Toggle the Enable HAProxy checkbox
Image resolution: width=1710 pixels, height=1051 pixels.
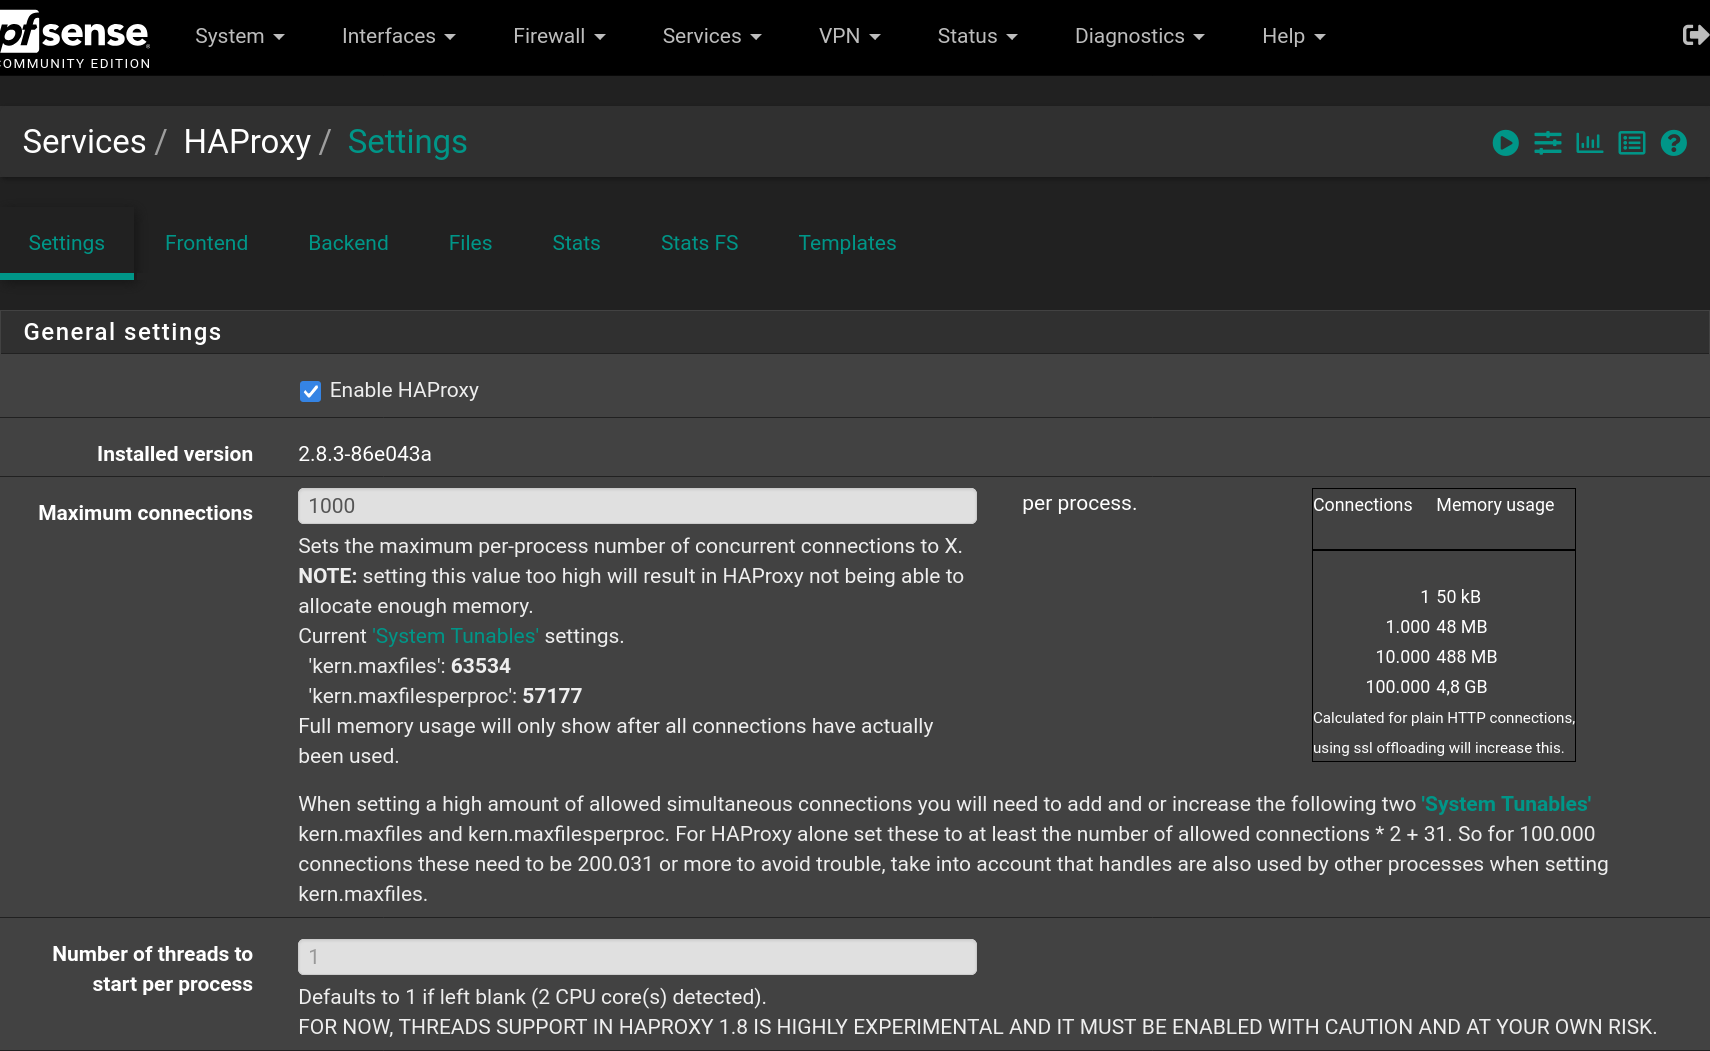(310, 391)
